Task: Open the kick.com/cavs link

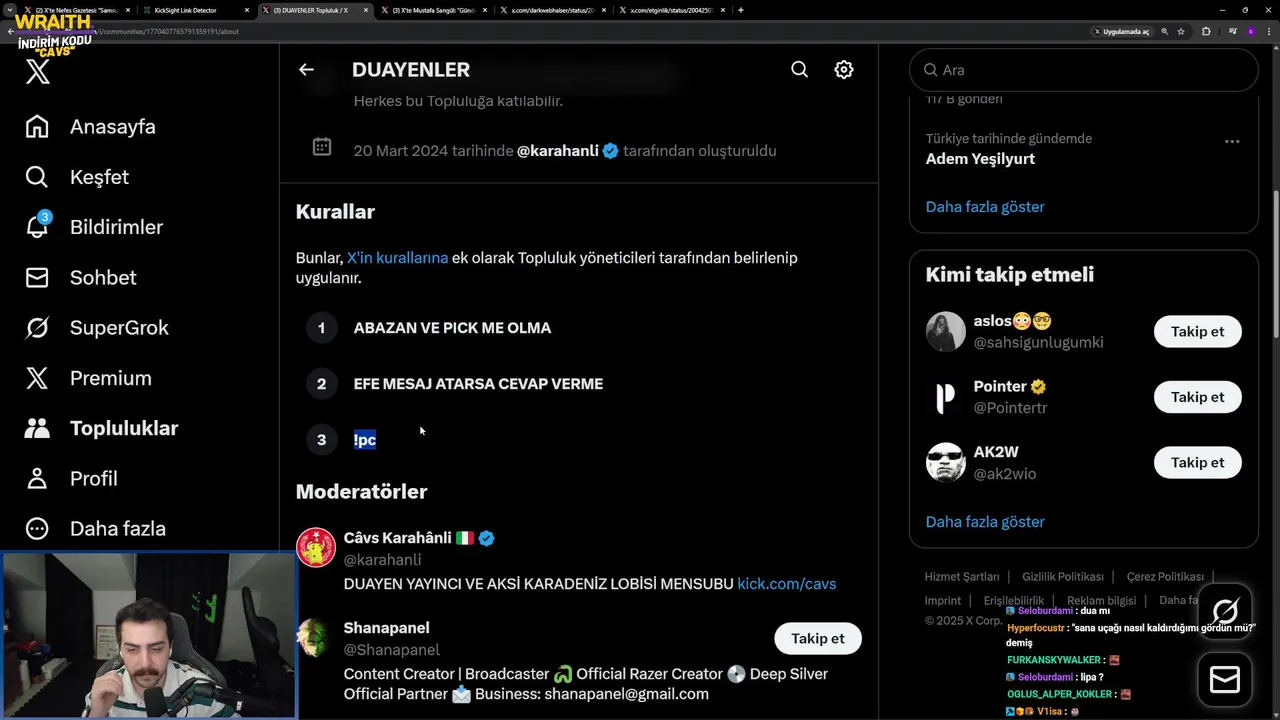Action: pyautogui.click(x=787, y=584)
